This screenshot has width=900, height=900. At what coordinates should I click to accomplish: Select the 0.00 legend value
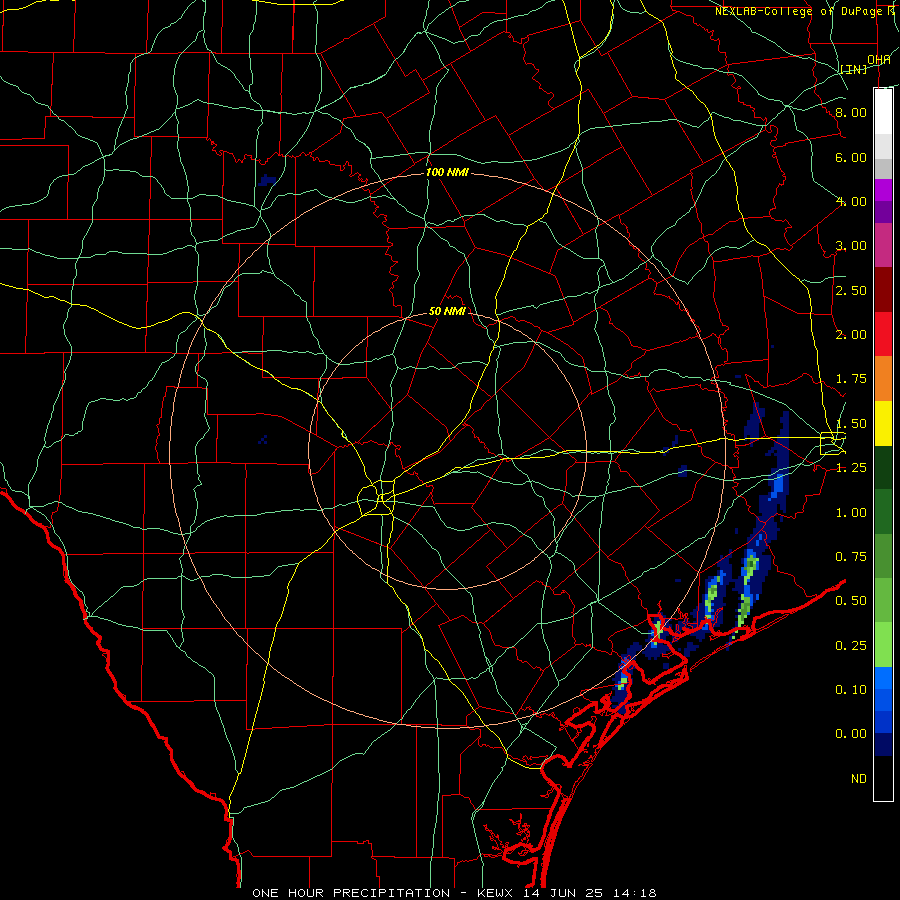[851, 734]
